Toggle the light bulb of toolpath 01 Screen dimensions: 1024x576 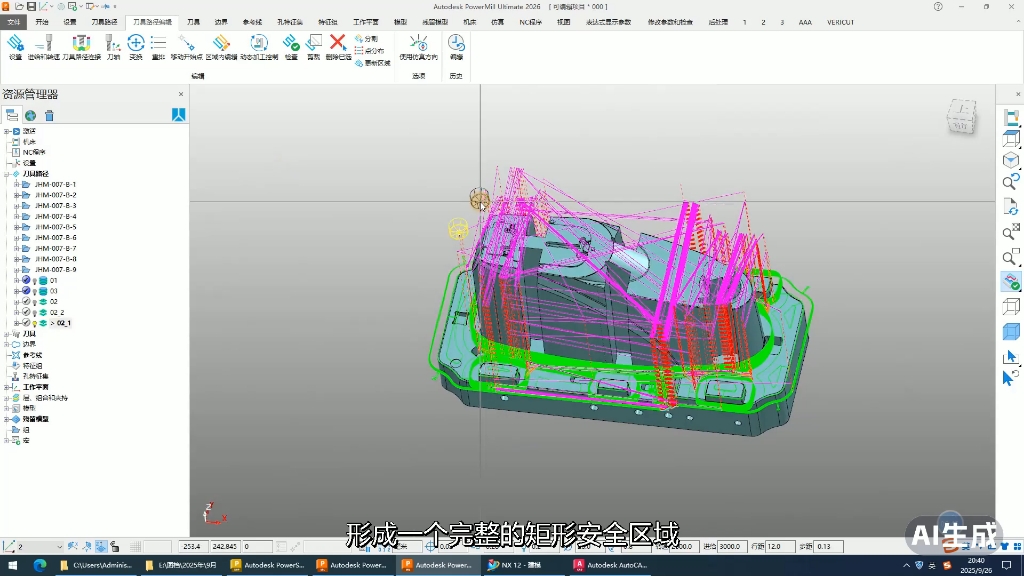tap(35, 281)
